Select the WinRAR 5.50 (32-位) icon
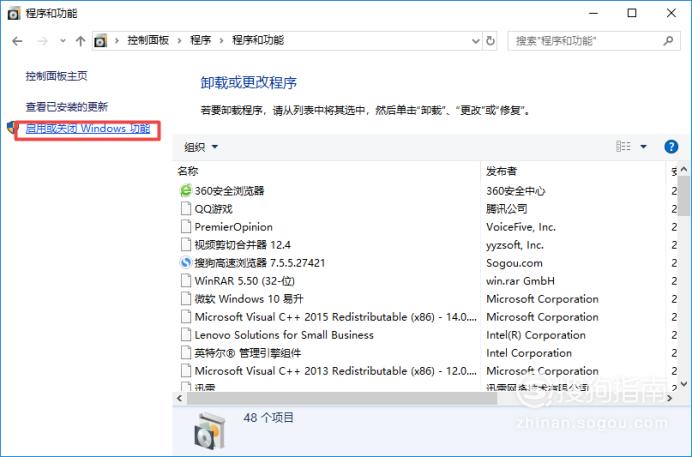Screen dimensions: 692x457 (186, 281)
